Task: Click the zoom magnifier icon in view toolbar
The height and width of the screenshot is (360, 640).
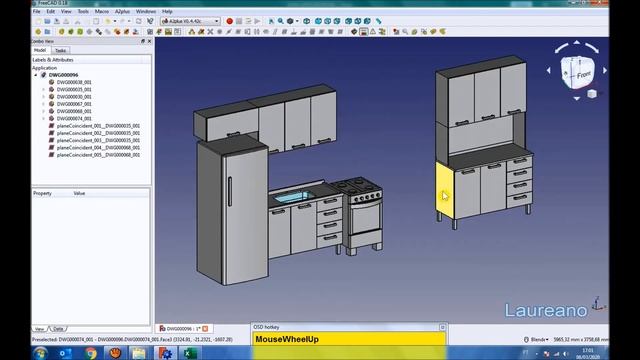Action: (x=281, y=21)
